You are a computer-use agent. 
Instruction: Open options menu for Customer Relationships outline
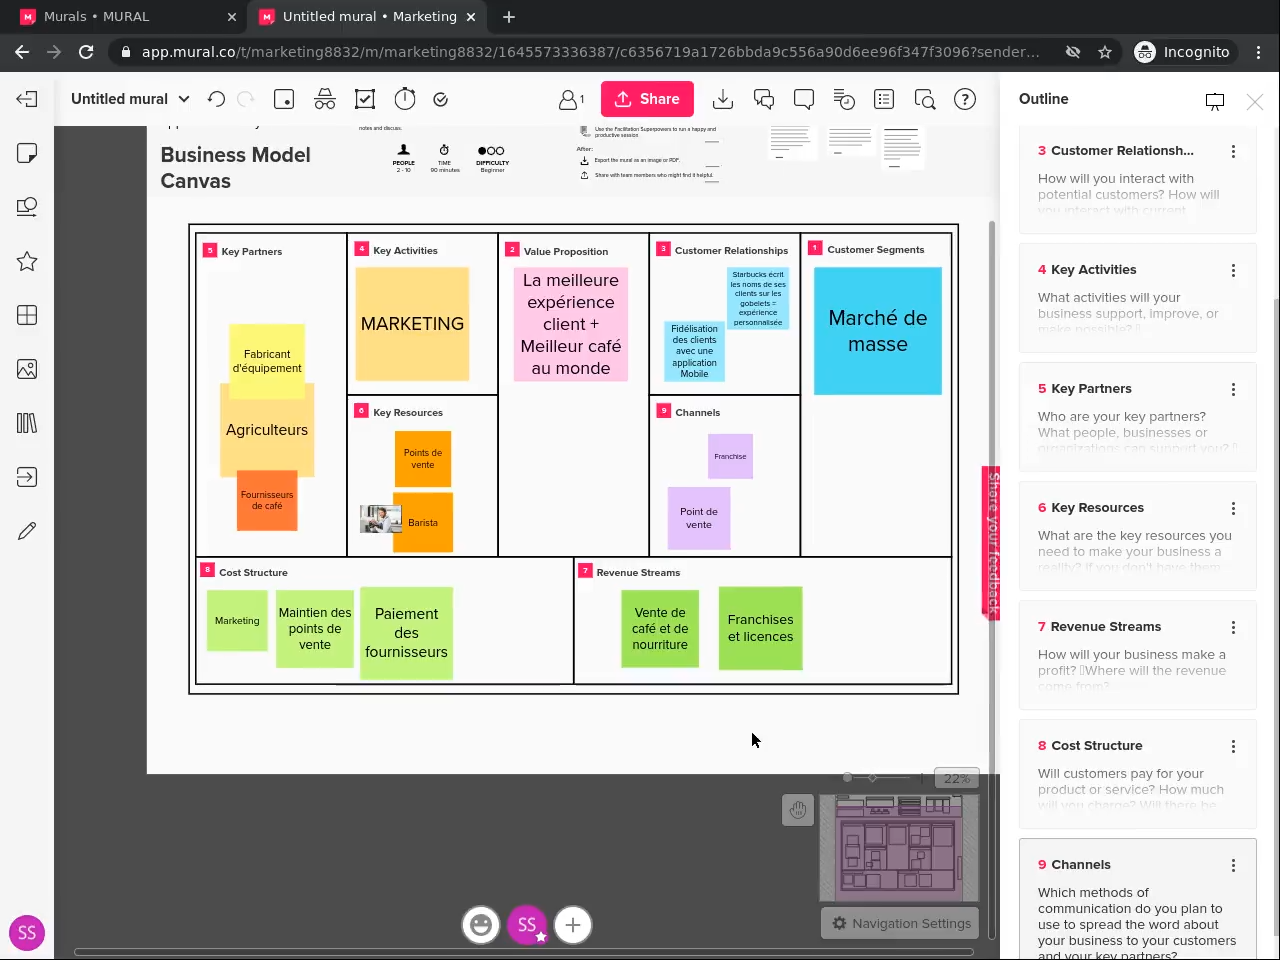1233,151
